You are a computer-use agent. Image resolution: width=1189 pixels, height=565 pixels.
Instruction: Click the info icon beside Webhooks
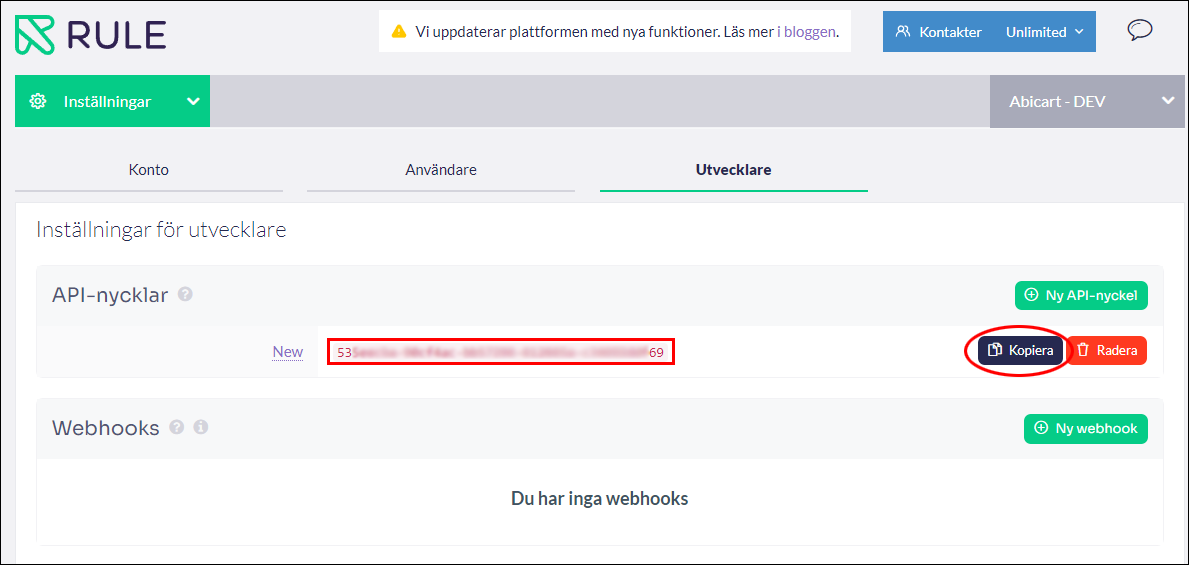tap(201, 428)
